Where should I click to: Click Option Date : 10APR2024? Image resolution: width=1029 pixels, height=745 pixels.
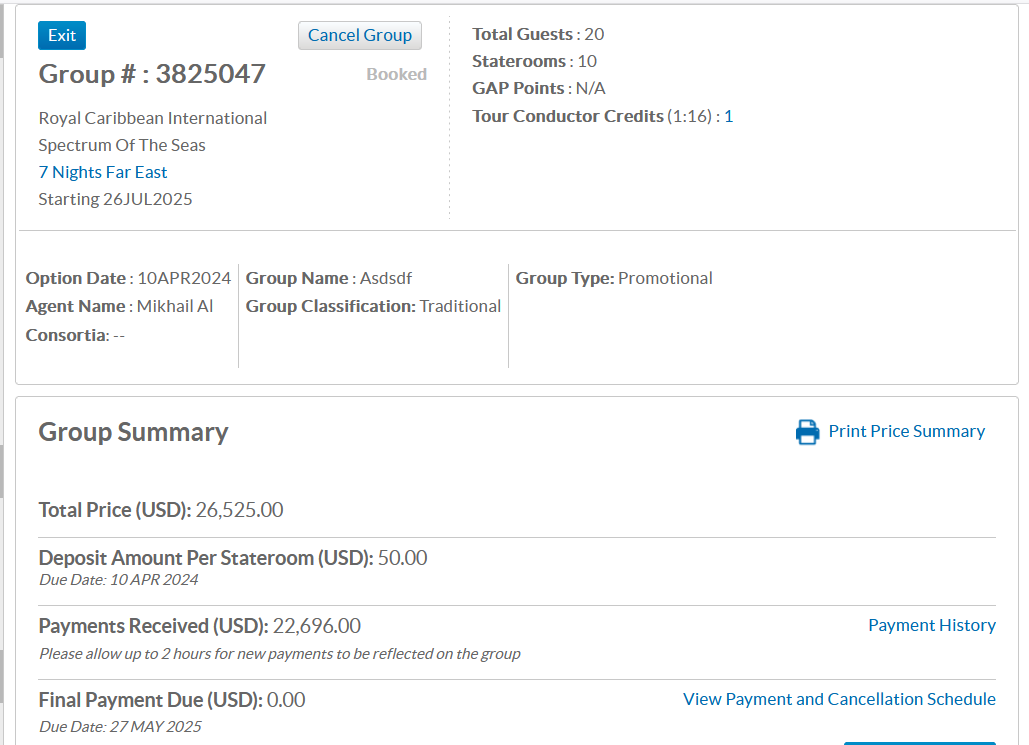tap(129, 278)
